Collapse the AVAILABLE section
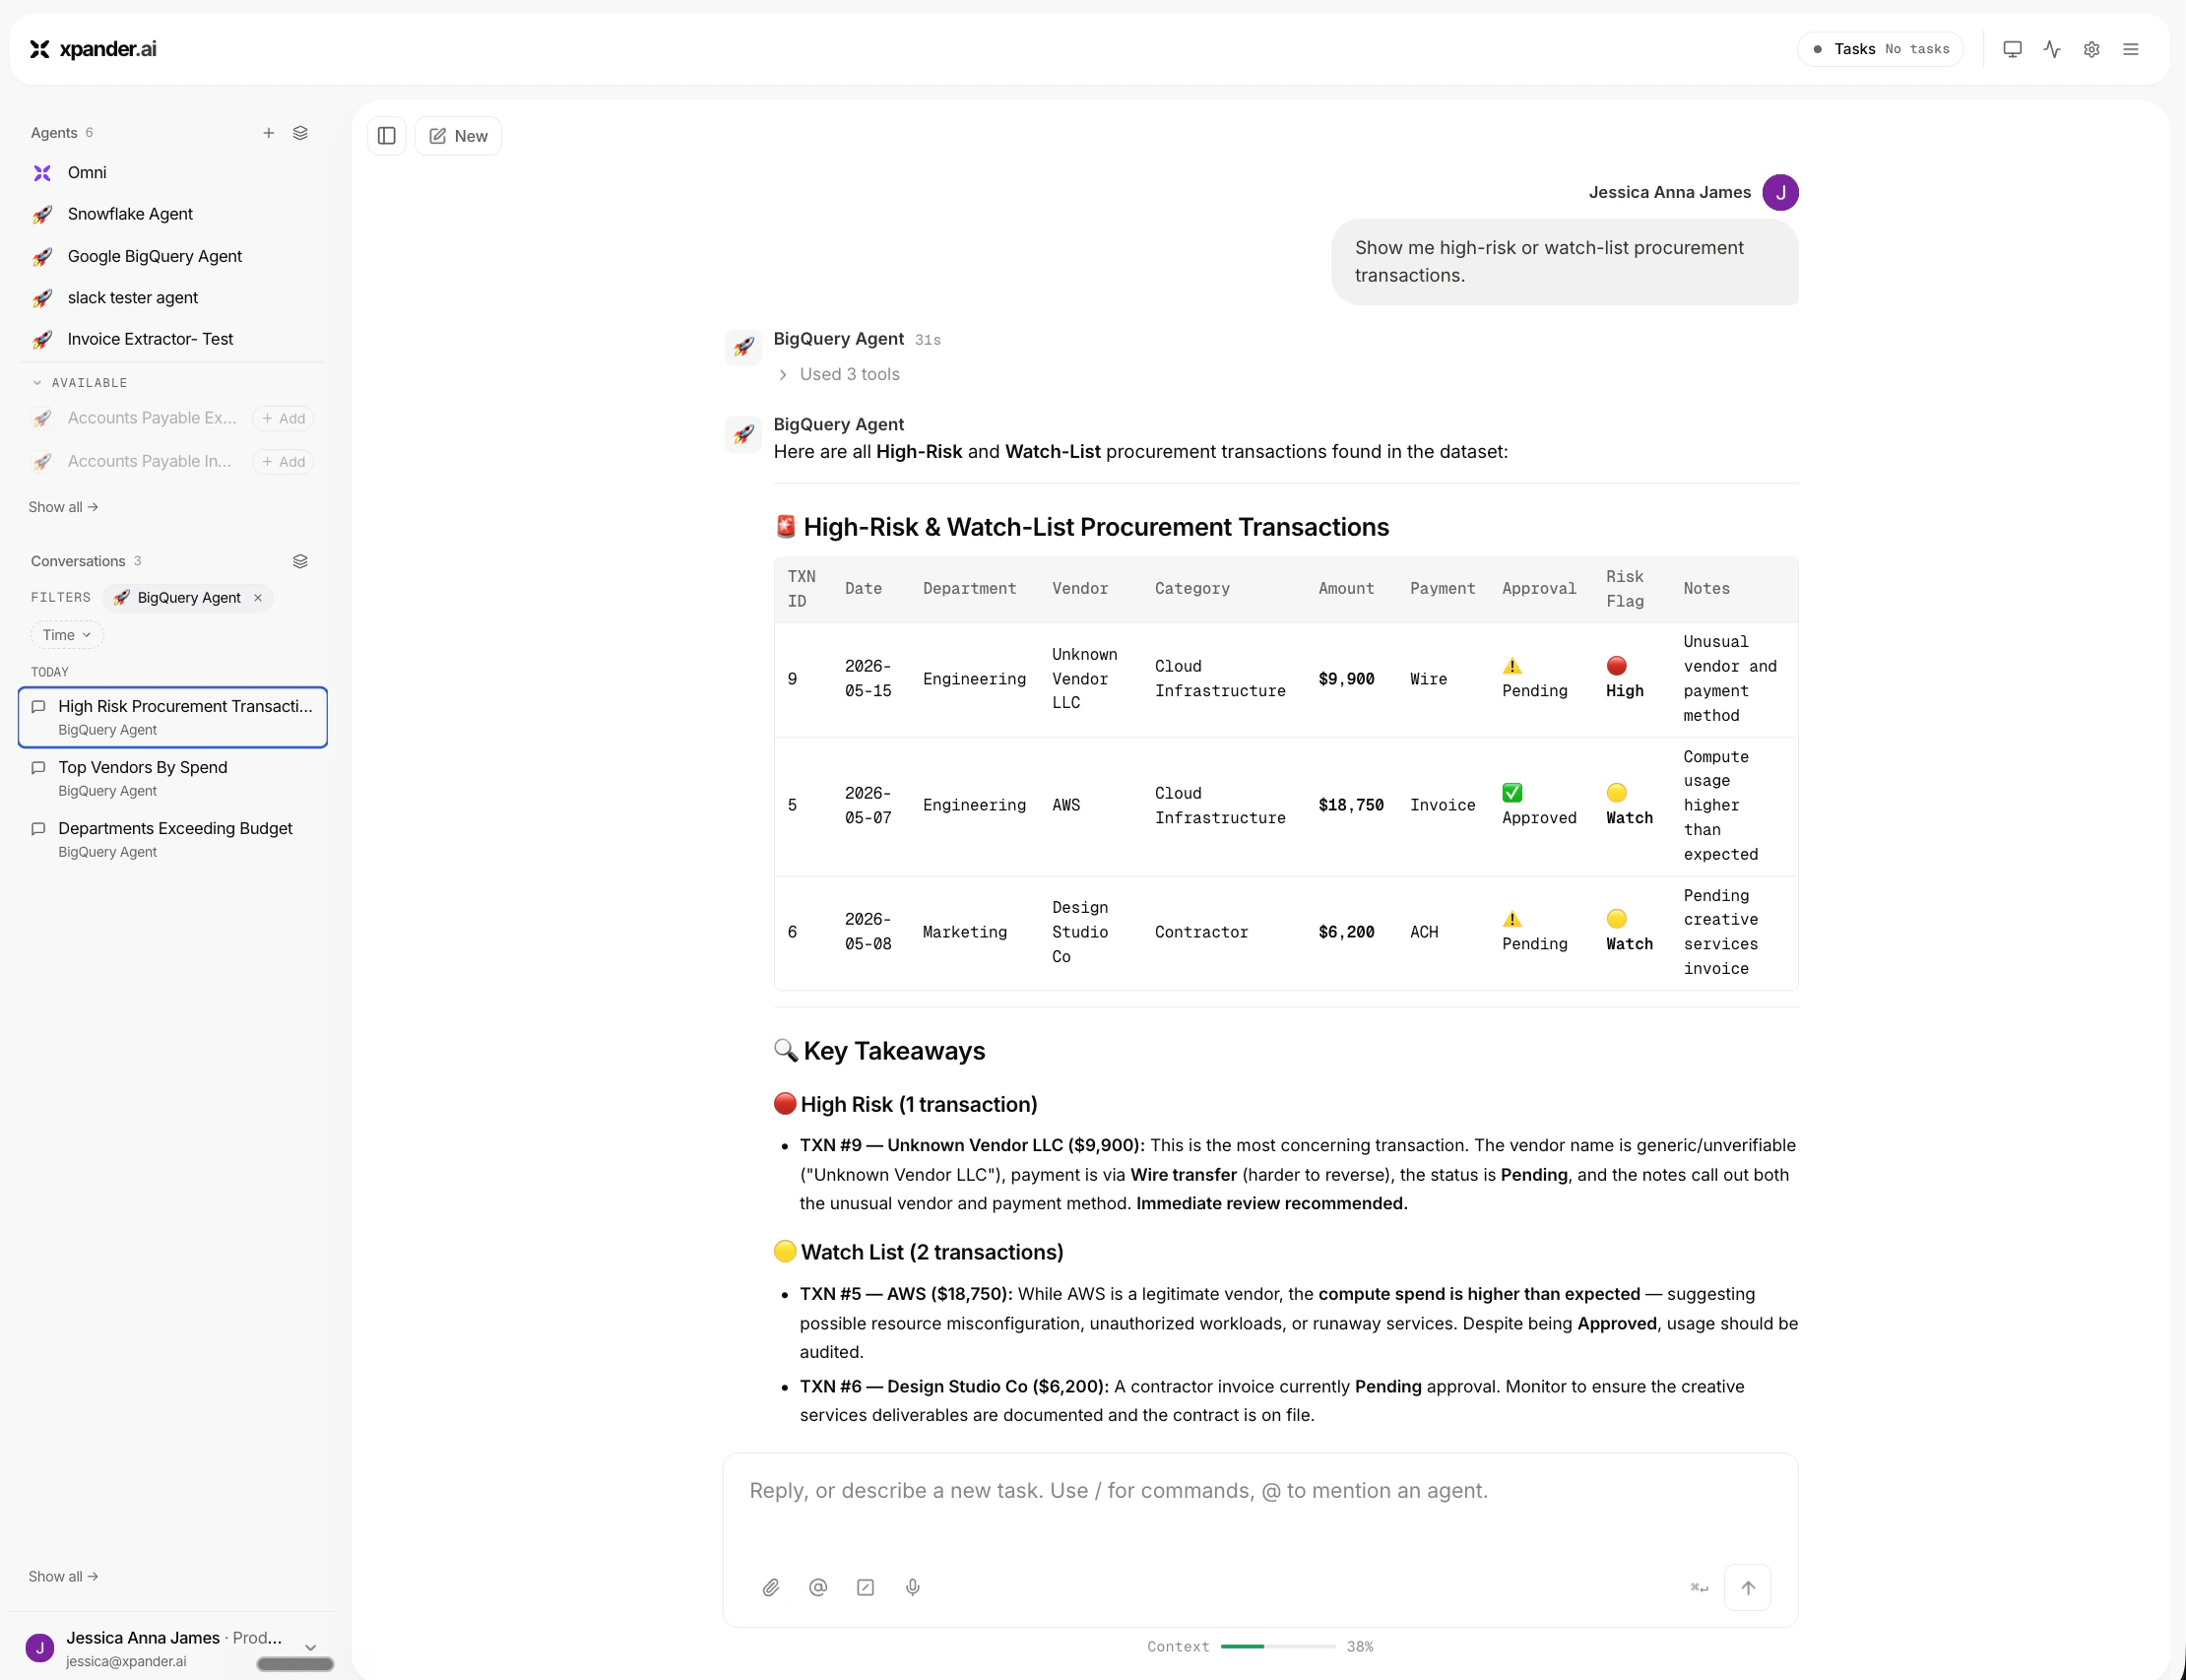 click(x=80, y=383)
